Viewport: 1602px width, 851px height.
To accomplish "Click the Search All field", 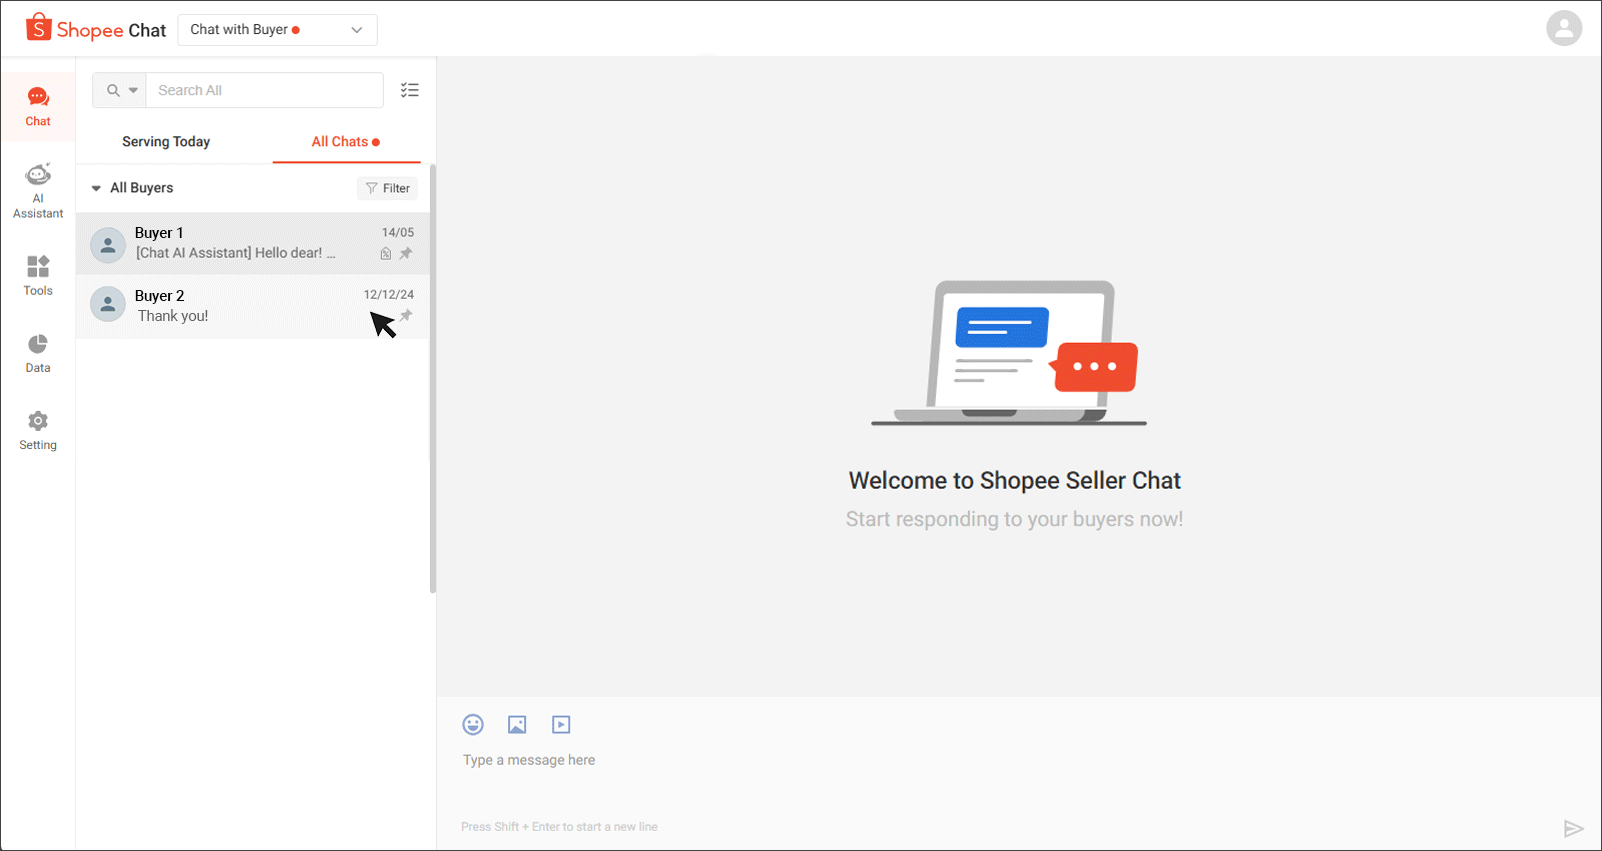I will tap(264, 90).
